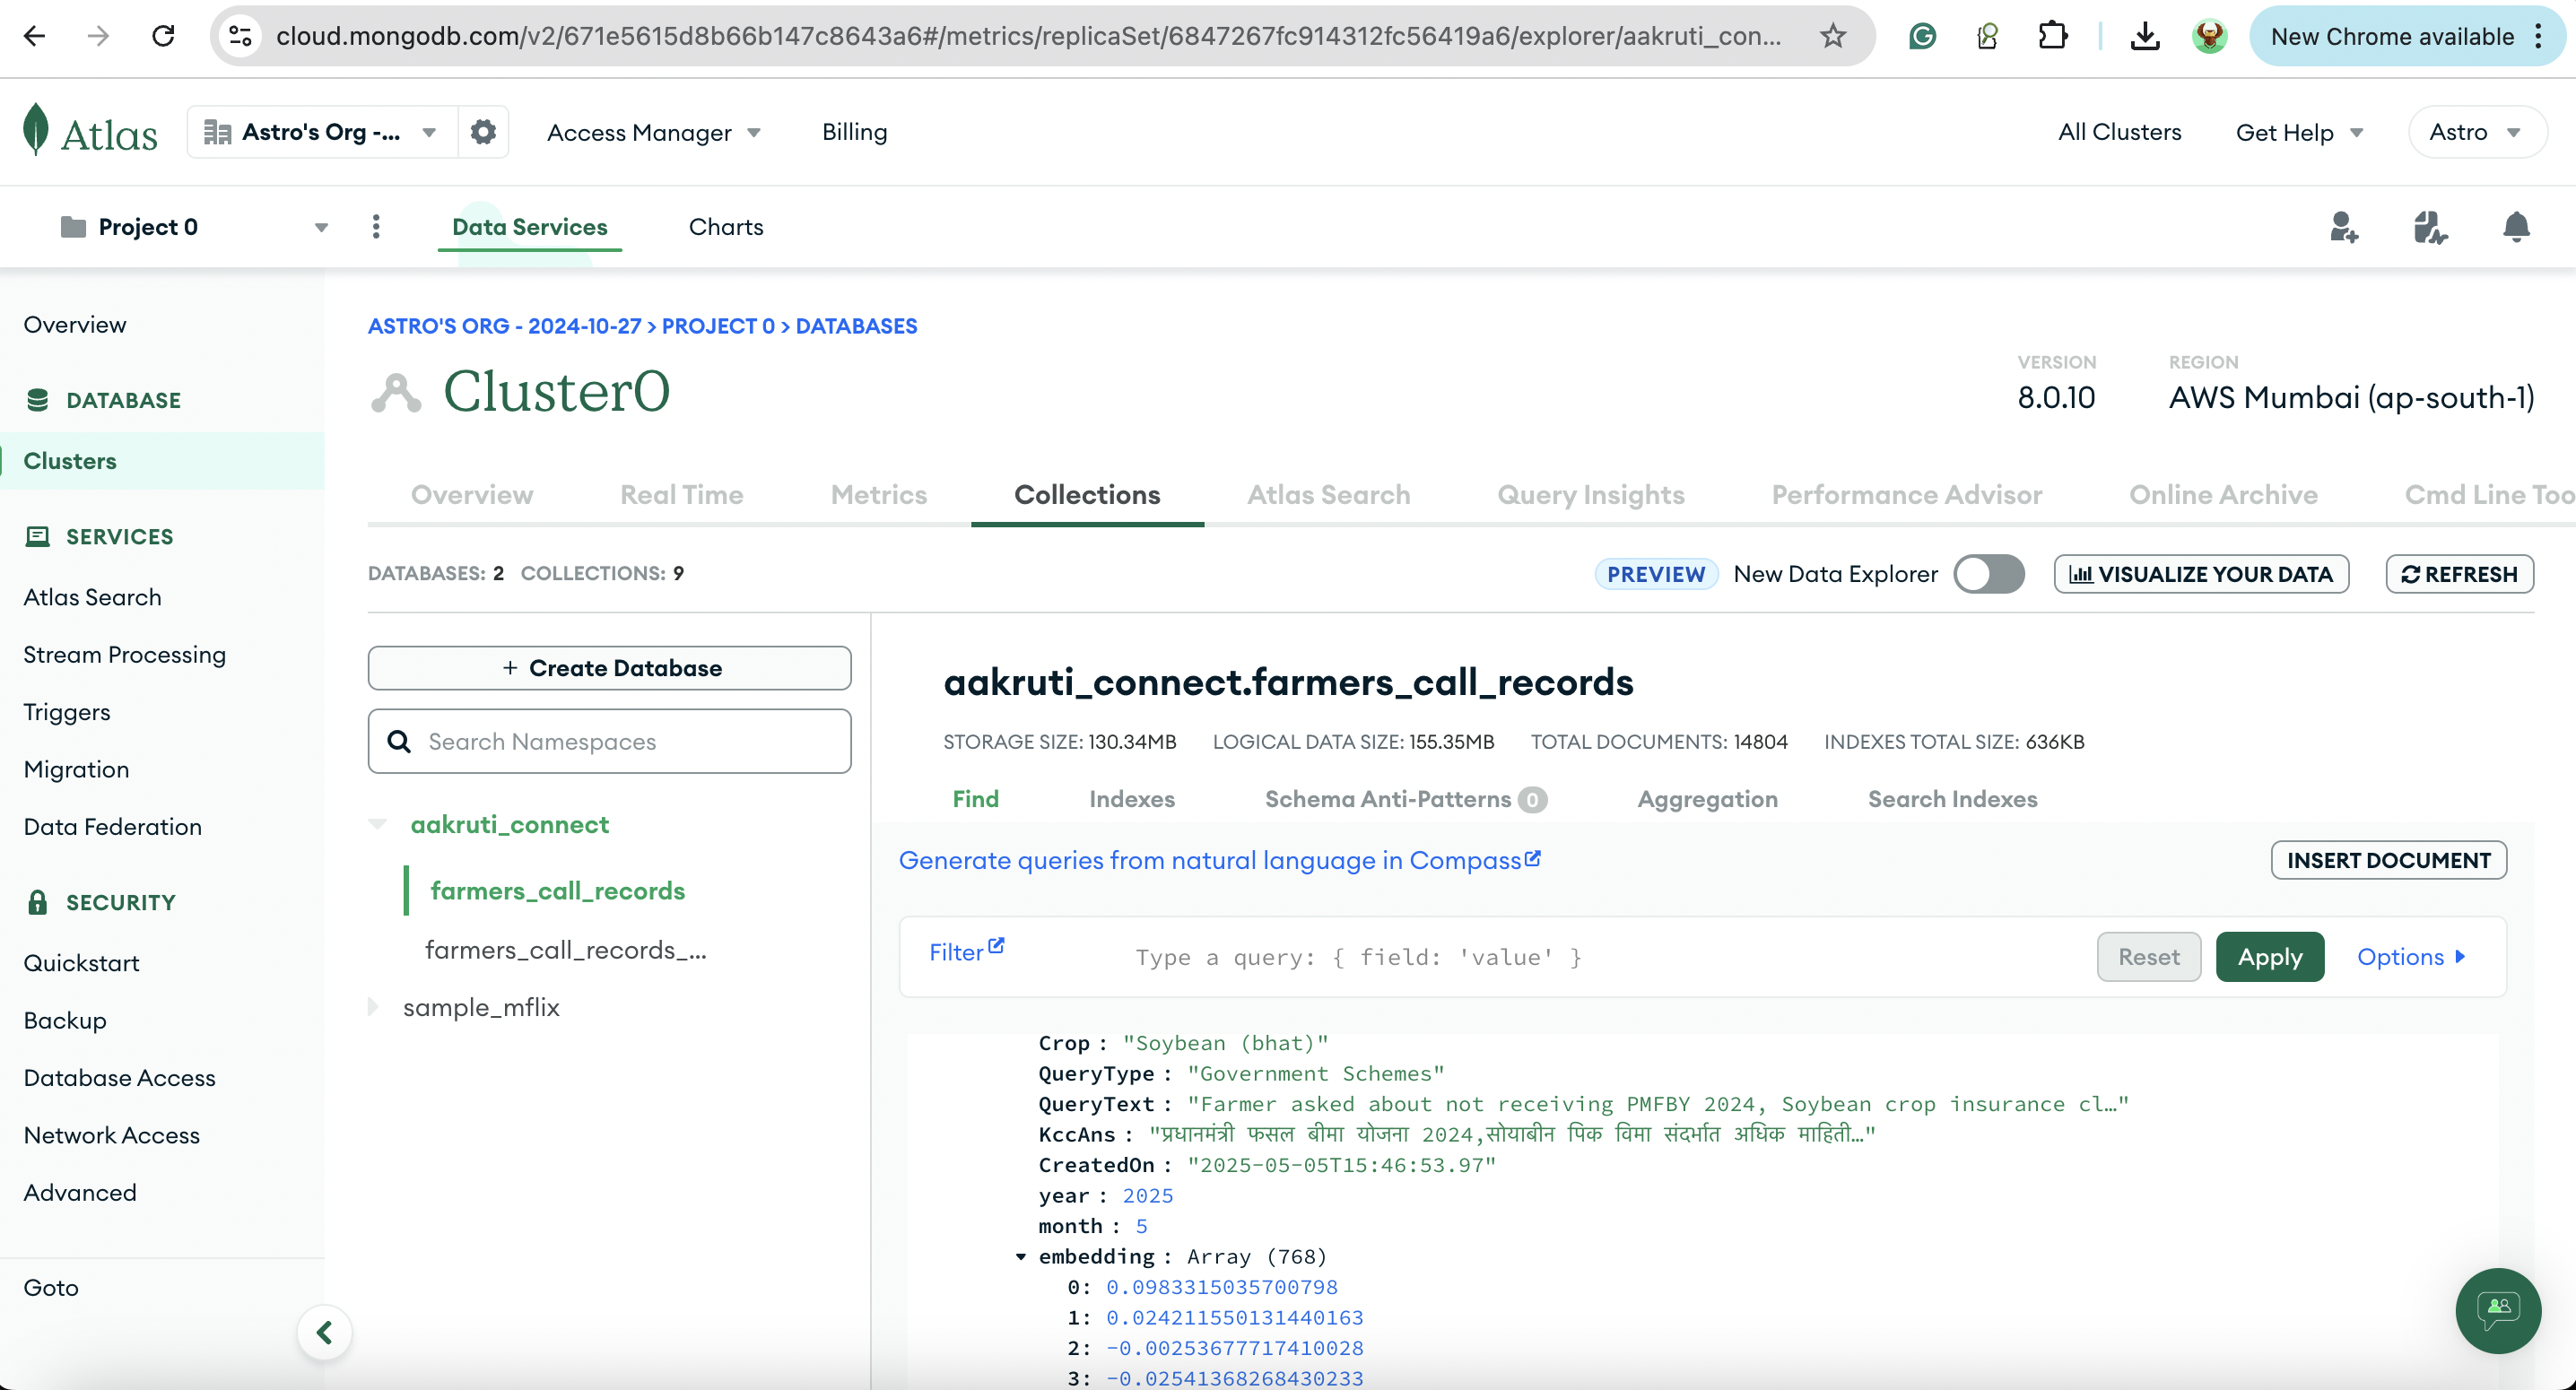Expand query Options
Screen dimensions: 2576x1390
2411,956
